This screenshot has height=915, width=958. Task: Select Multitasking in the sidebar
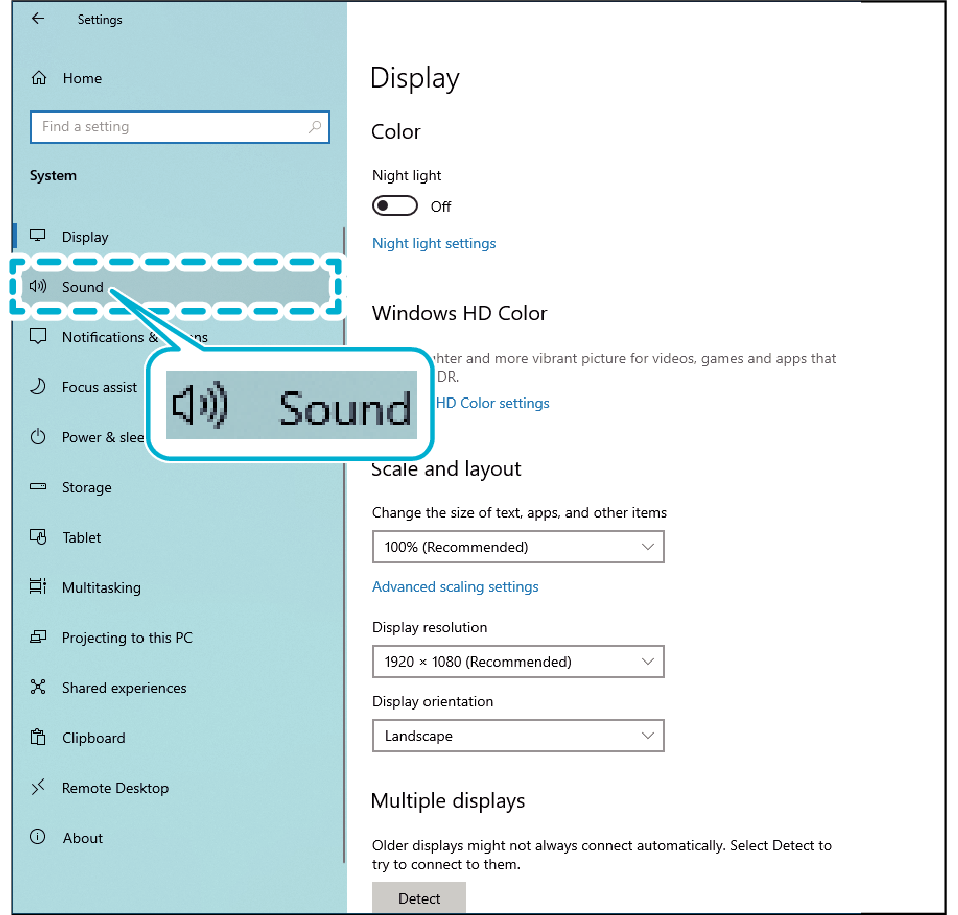101,588
